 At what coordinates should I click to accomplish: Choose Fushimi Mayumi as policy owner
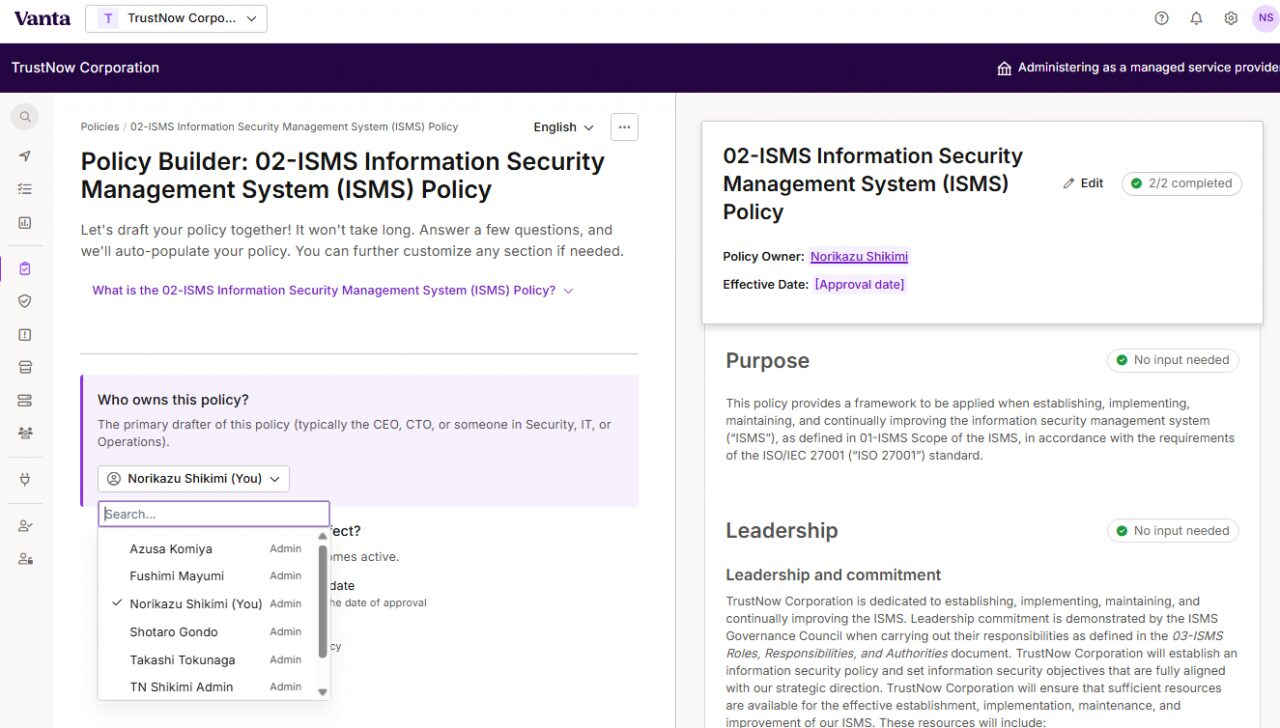point(209,576)
